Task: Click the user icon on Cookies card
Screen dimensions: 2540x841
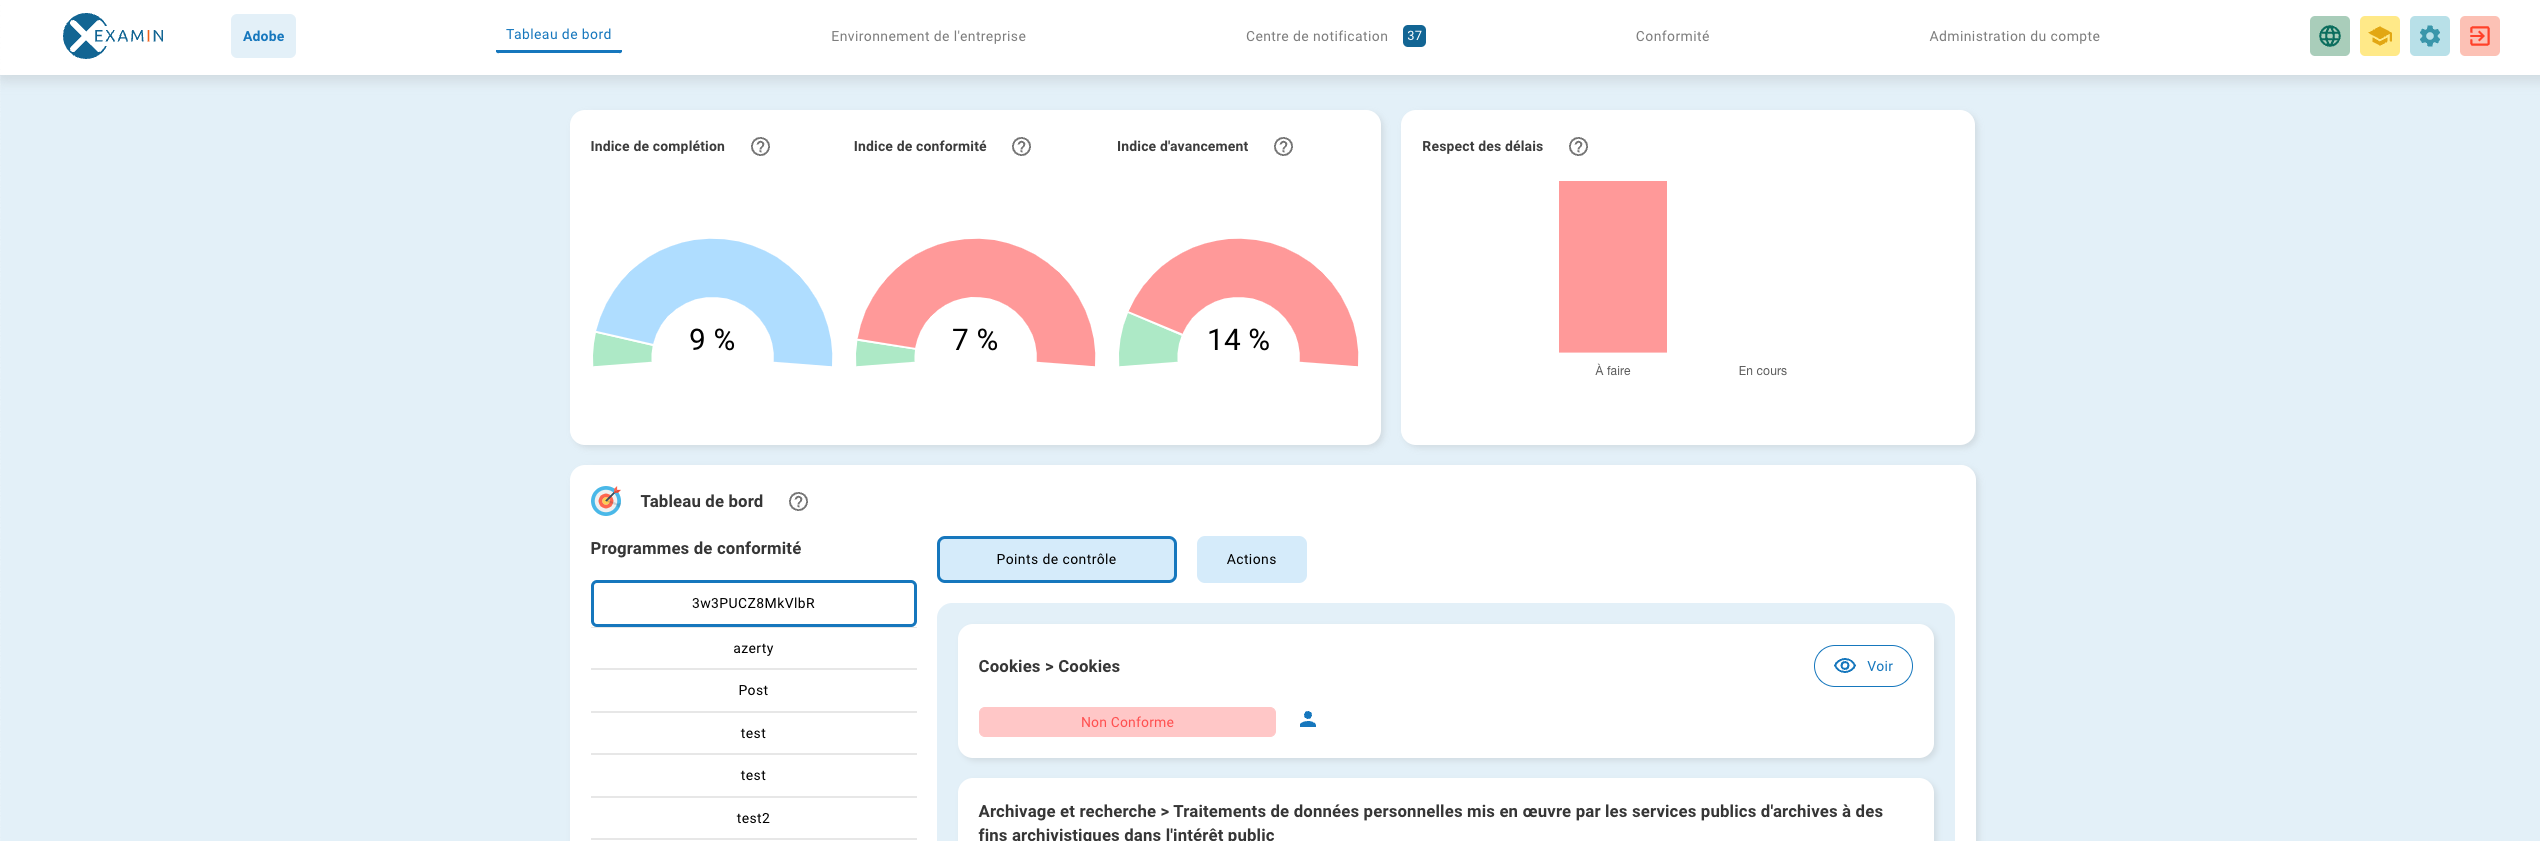Action: [1307, 719]
